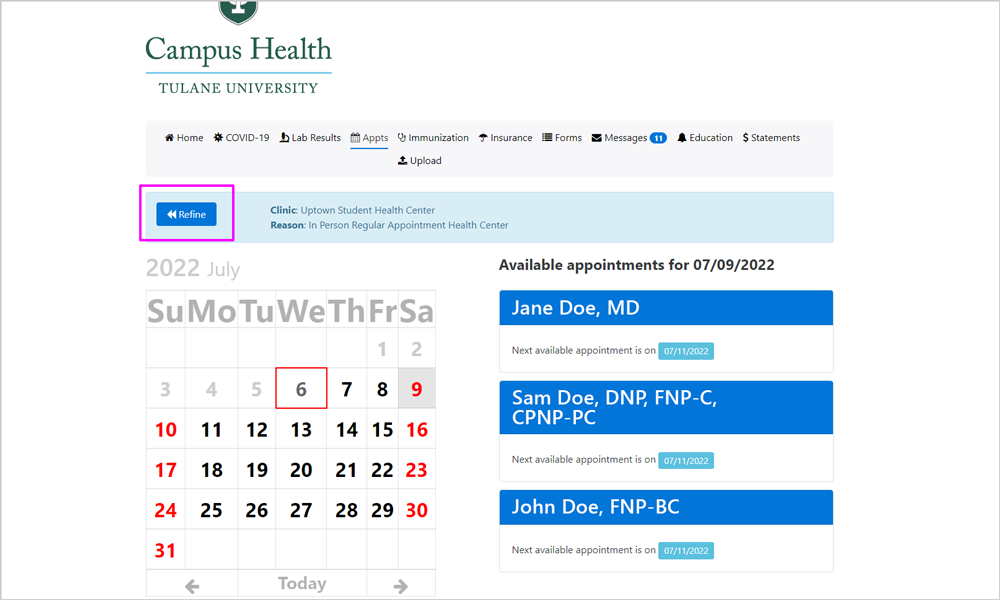
Task: Select July 30 on the calendar
Action: point(416,509)
